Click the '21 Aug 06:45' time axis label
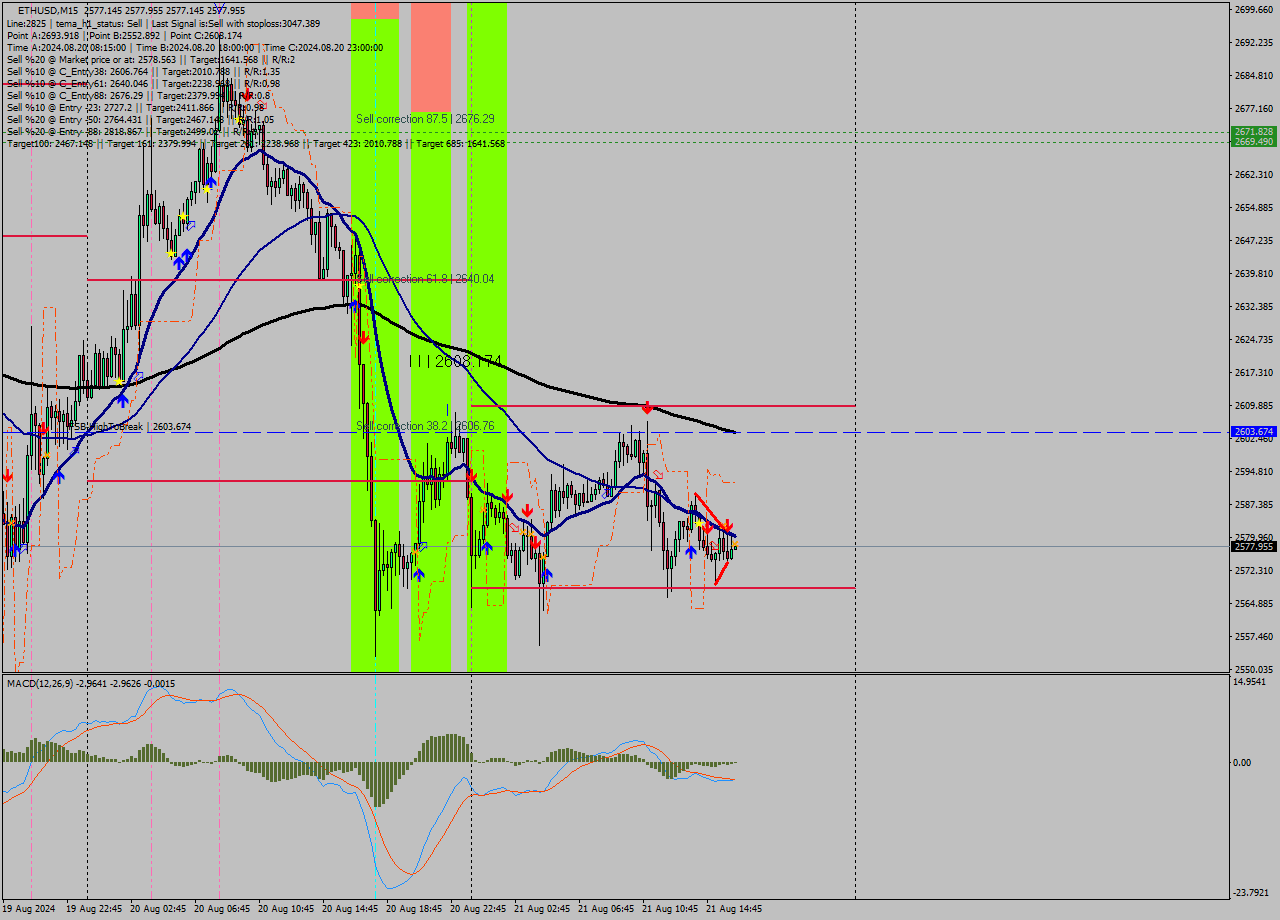1280x920 pixels. 606,909
